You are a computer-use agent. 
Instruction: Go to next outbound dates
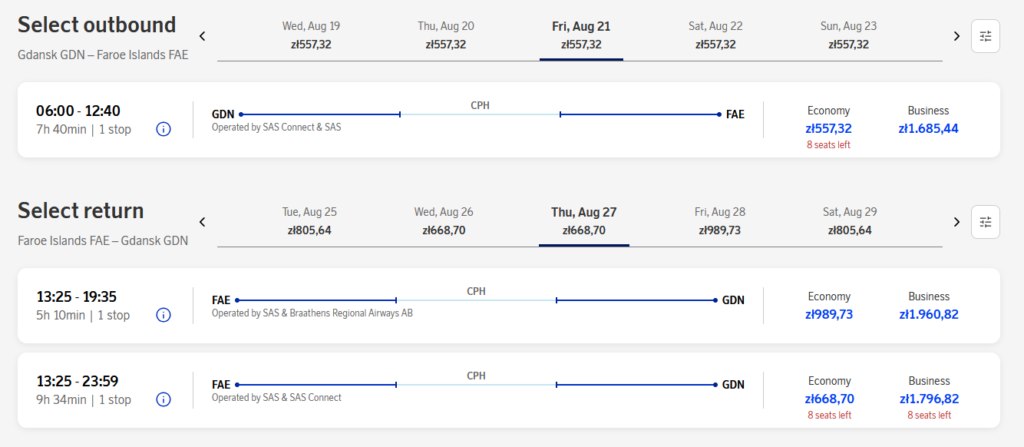pos(956,36)
